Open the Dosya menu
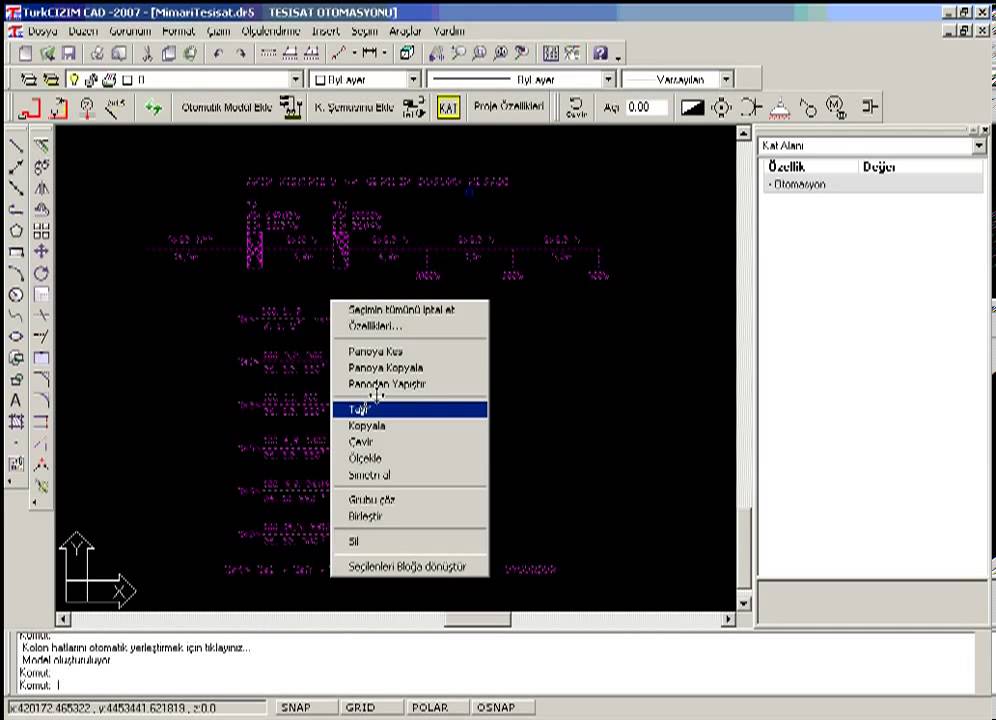The width and height of the screenshot is (996, 720). pos(43,31)
